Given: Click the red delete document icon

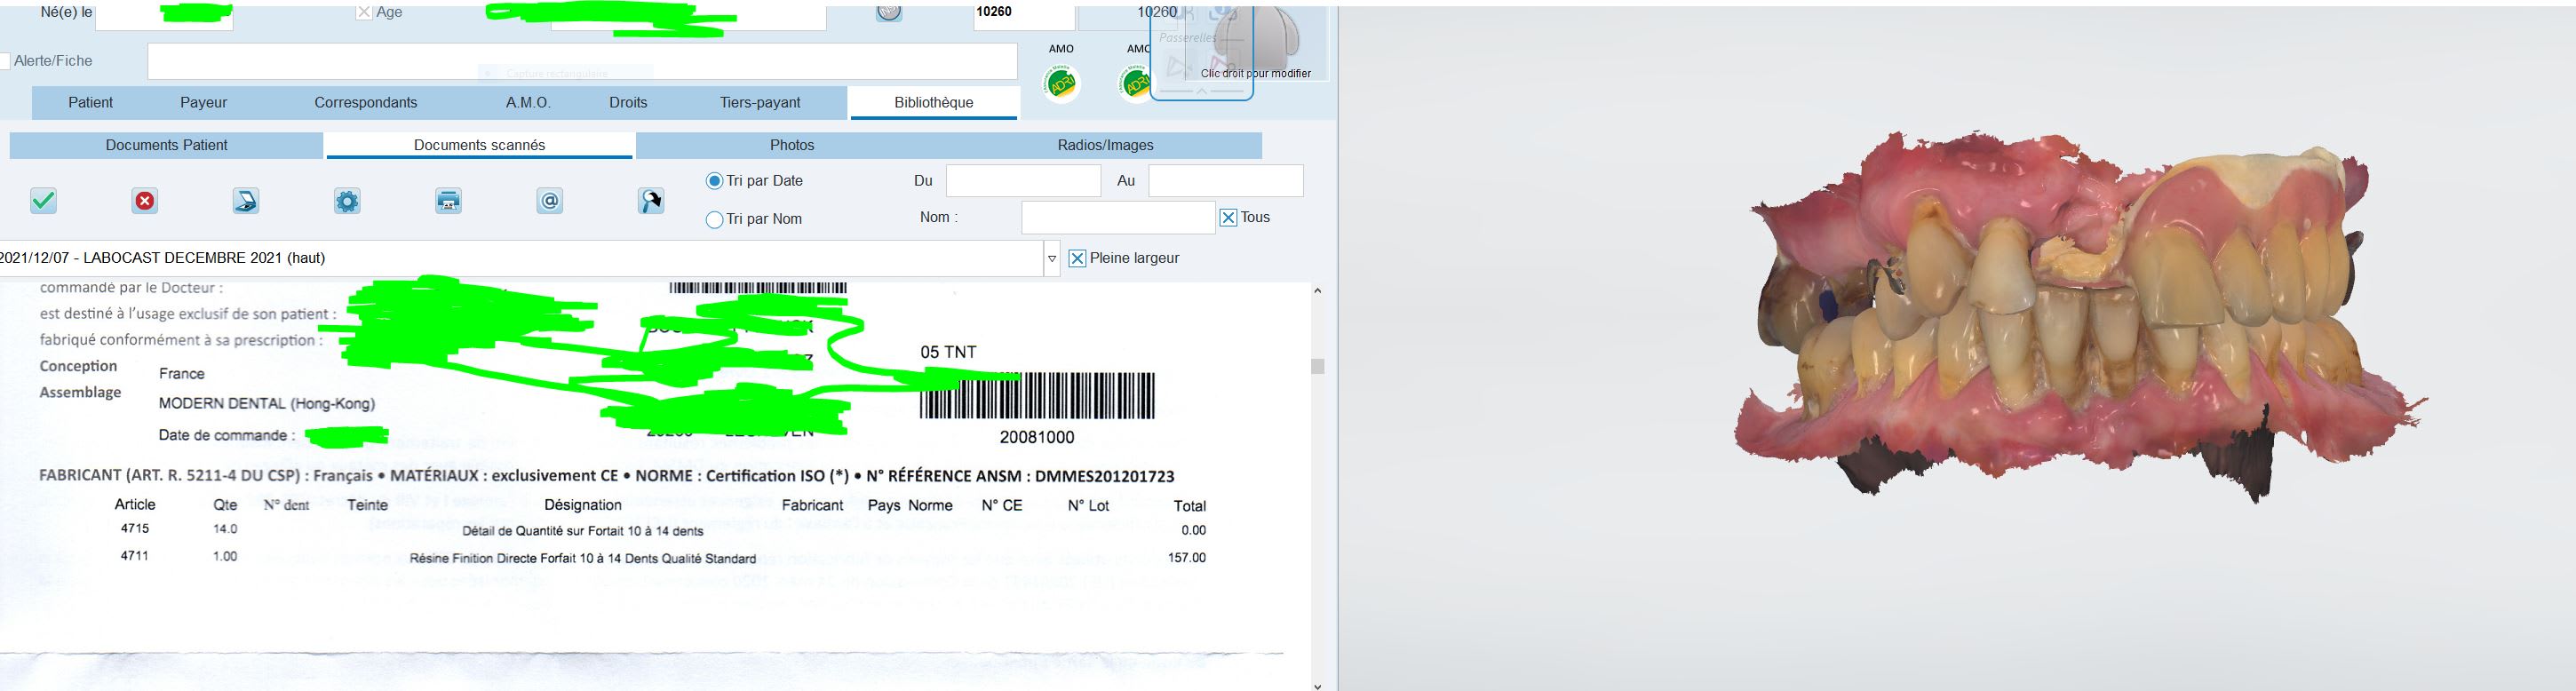Looking at the screenshot, I should click(x=145, y=201).
